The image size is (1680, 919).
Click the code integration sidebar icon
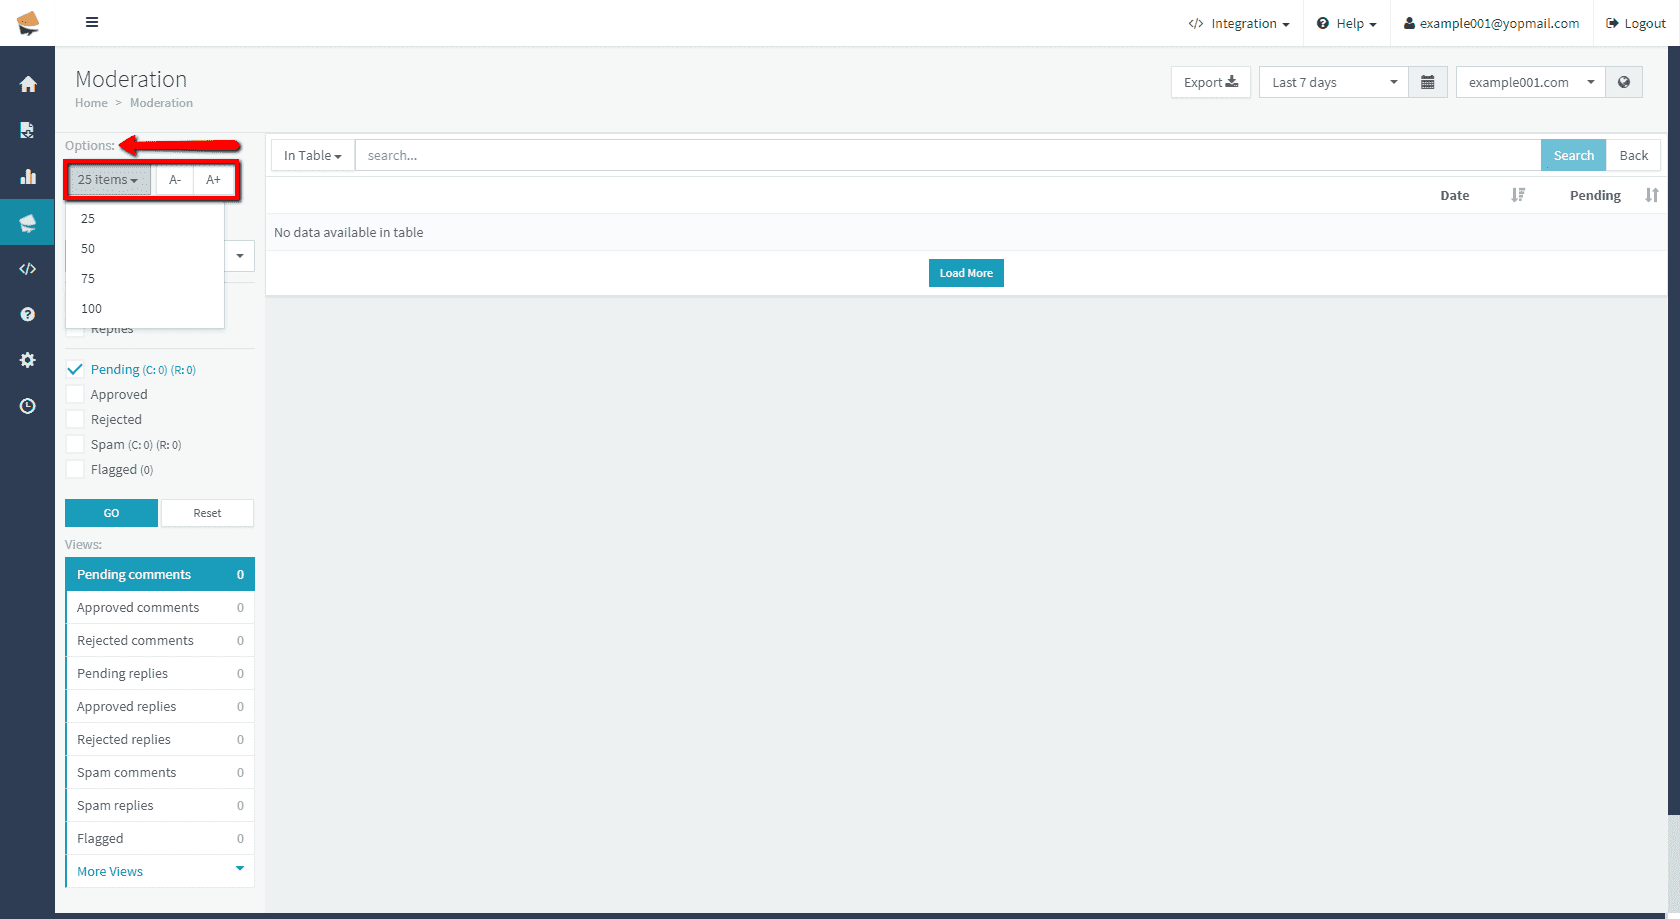click(28, 269)
